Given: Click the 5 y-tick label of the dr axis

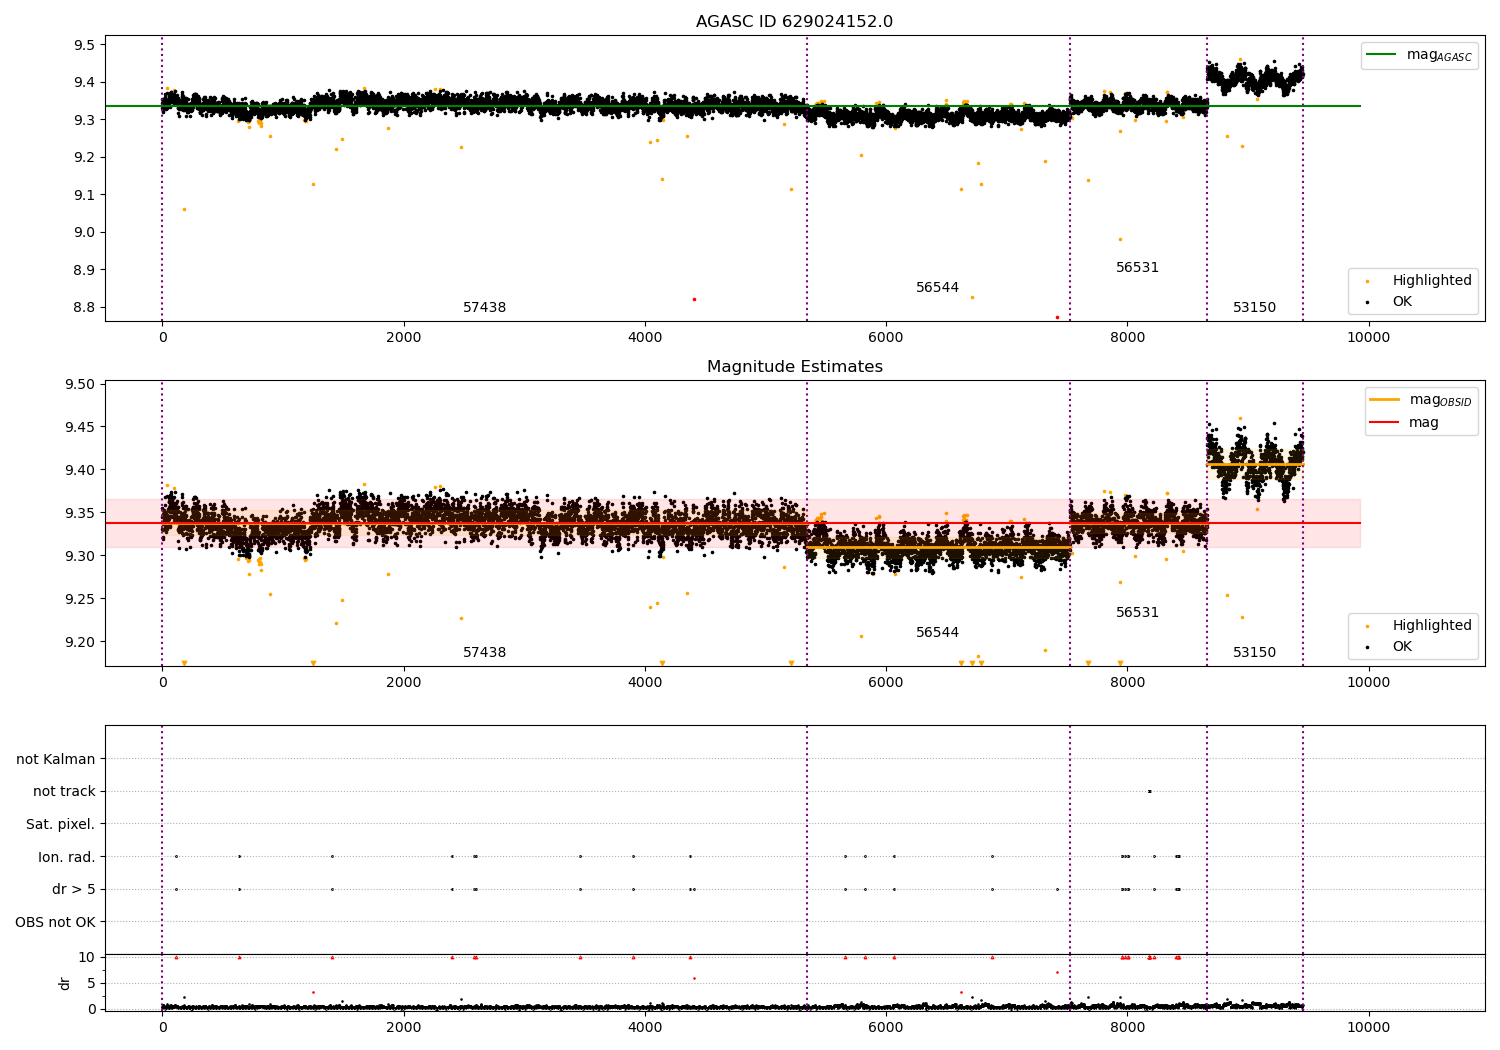Looking at the screenshot, I should [92, 983].
